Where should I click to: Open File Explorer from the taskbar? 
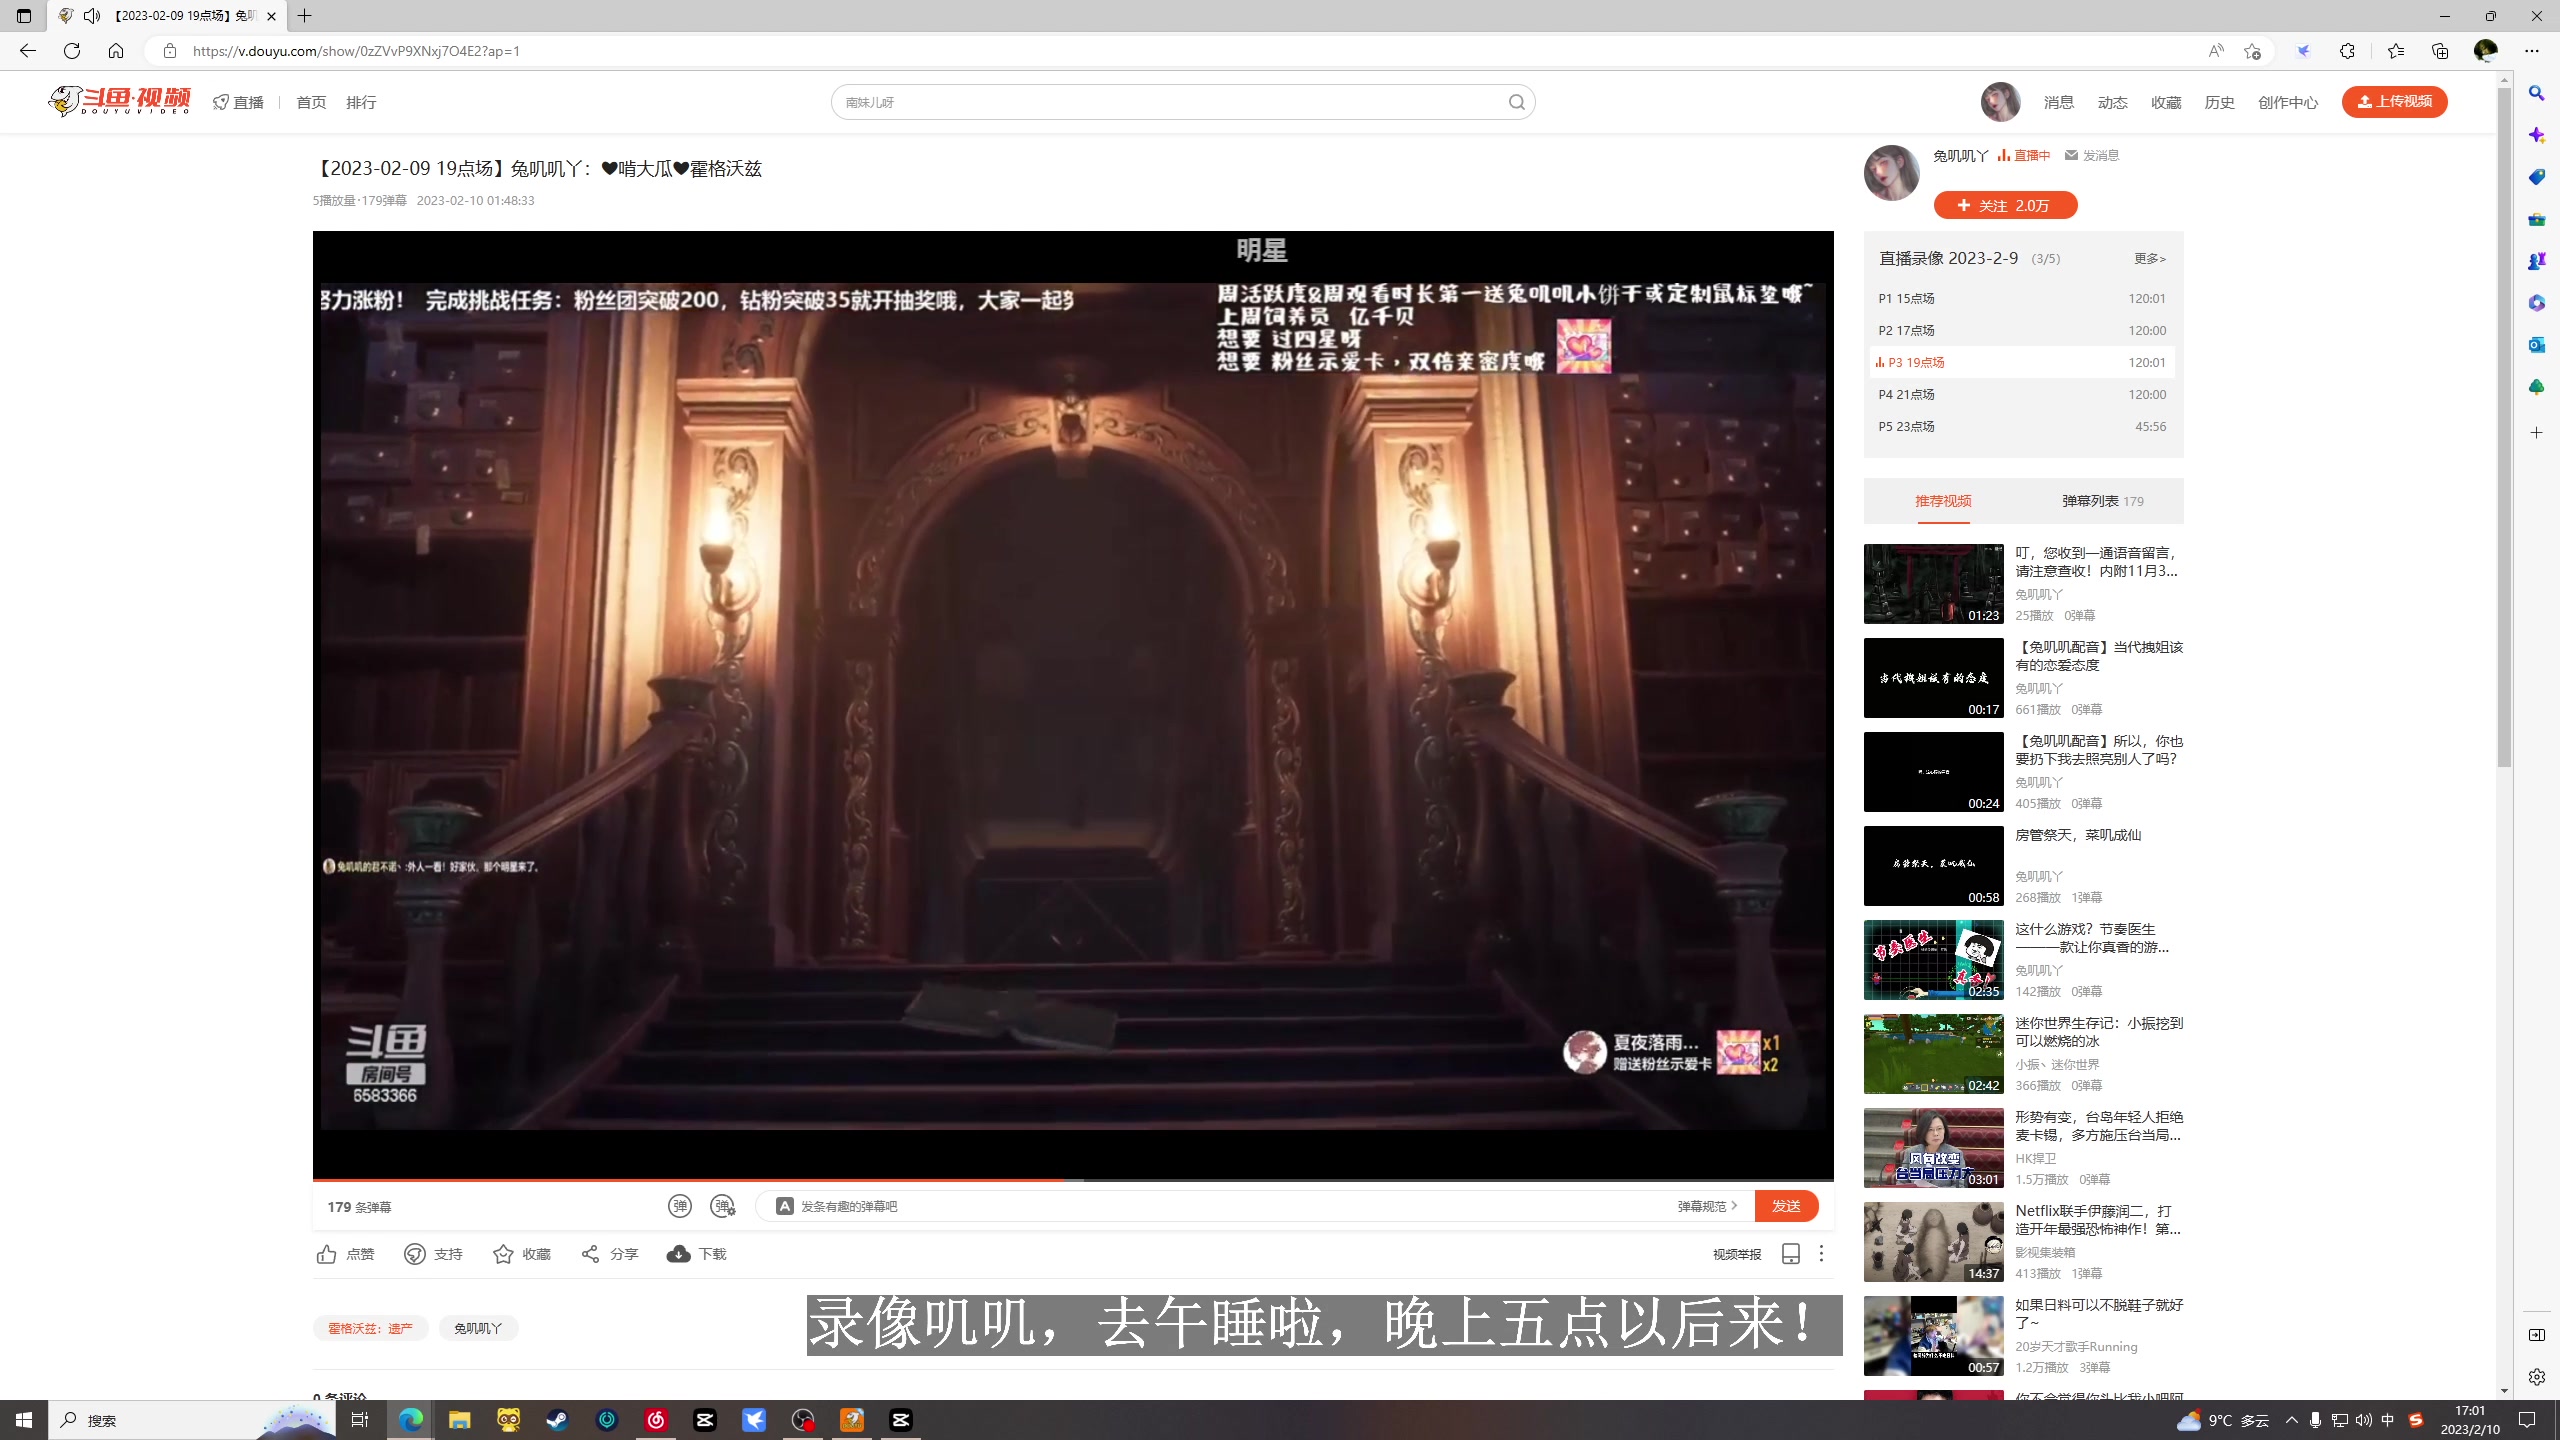tap(460, 1420)
